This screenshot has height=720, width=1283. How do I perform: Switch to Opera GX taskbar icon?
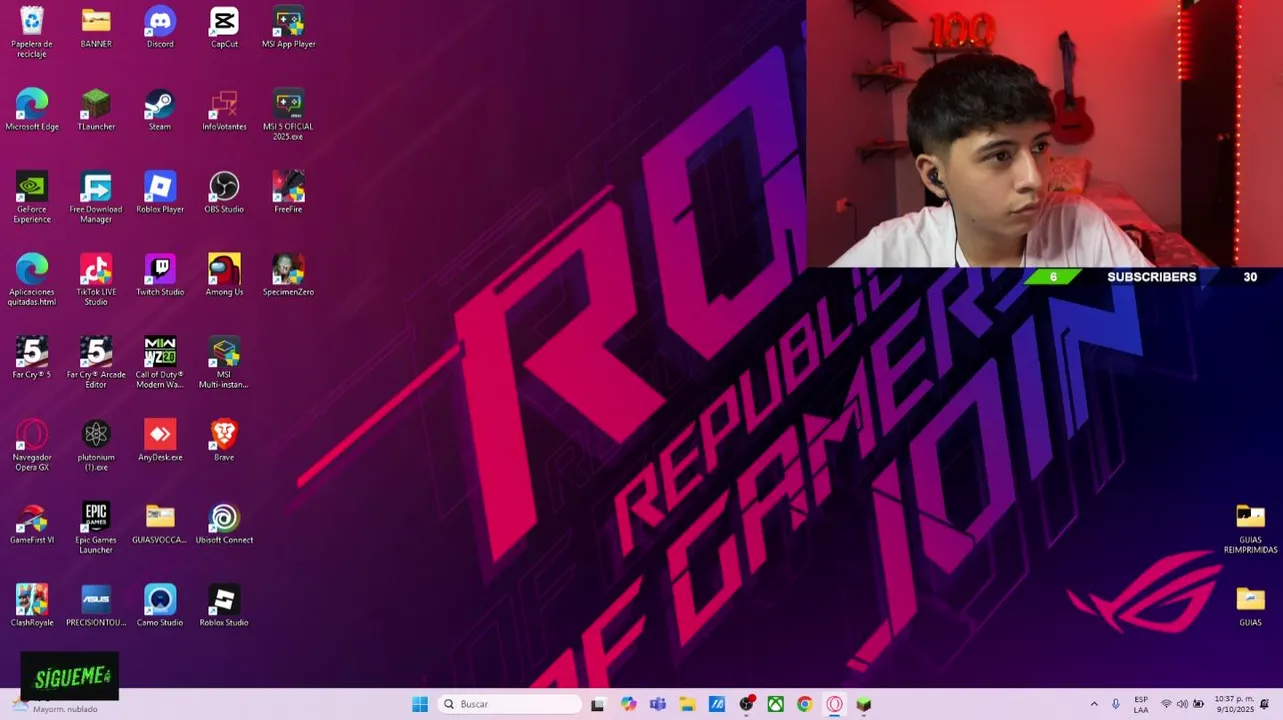(834, 704)
